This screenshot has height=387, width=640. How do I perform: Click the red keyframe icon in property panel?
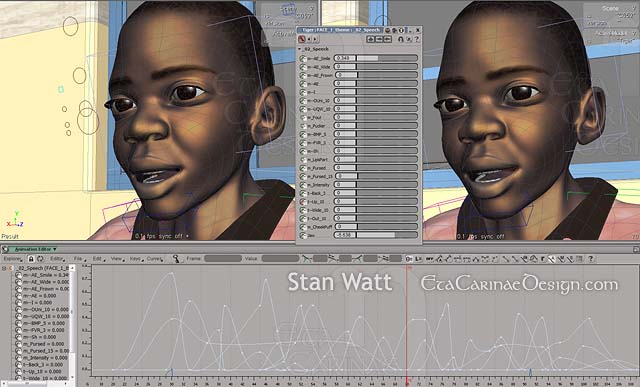click(x=302, y=39)
